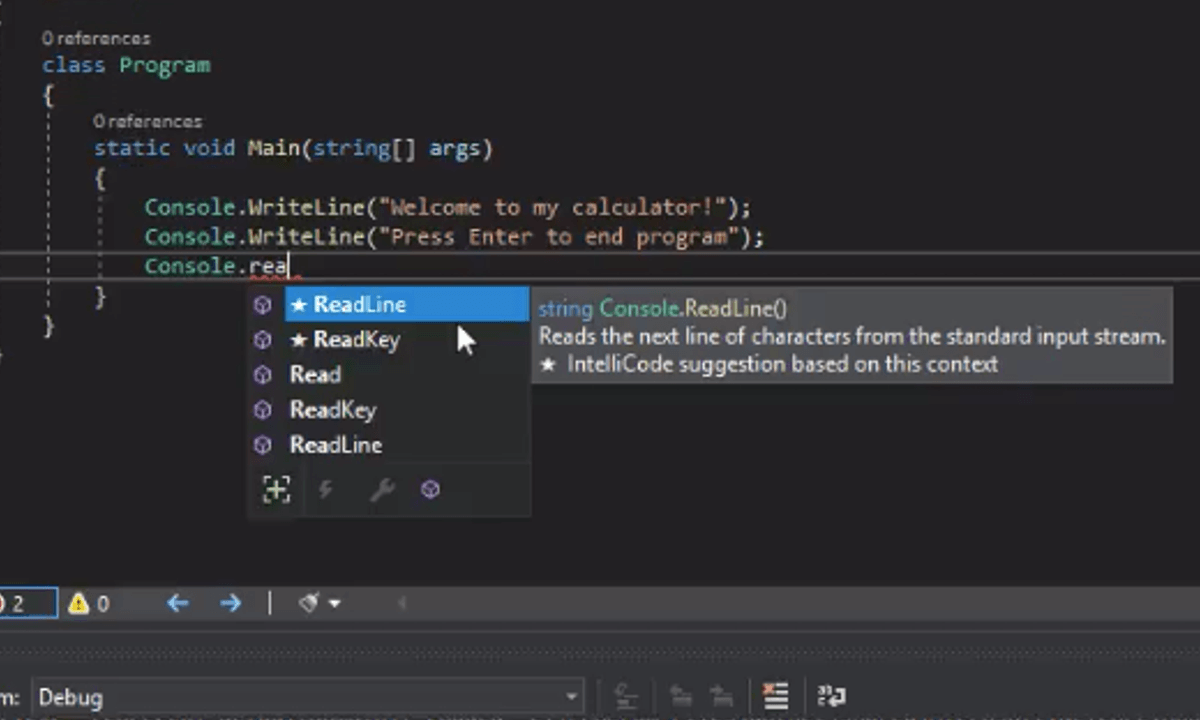The height and width of the screenshot is (720, 1200).
Task: Navigate backward with the left arrow
Action: (178, 603)
